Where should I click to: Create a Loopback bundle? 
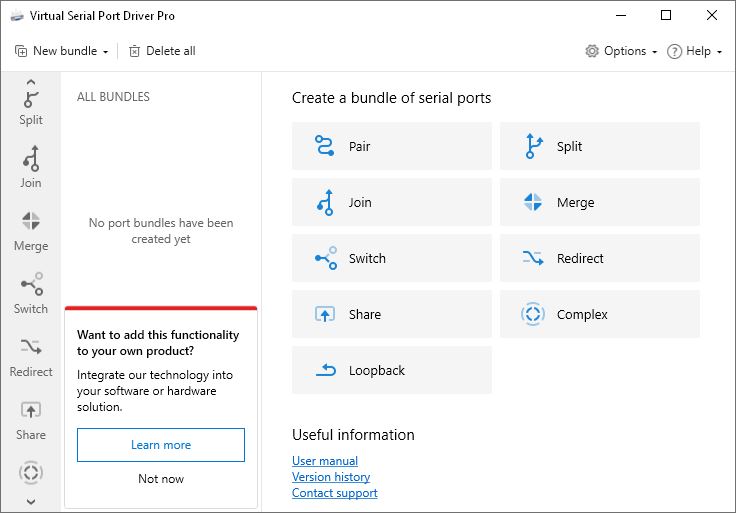tap(392, 370)
